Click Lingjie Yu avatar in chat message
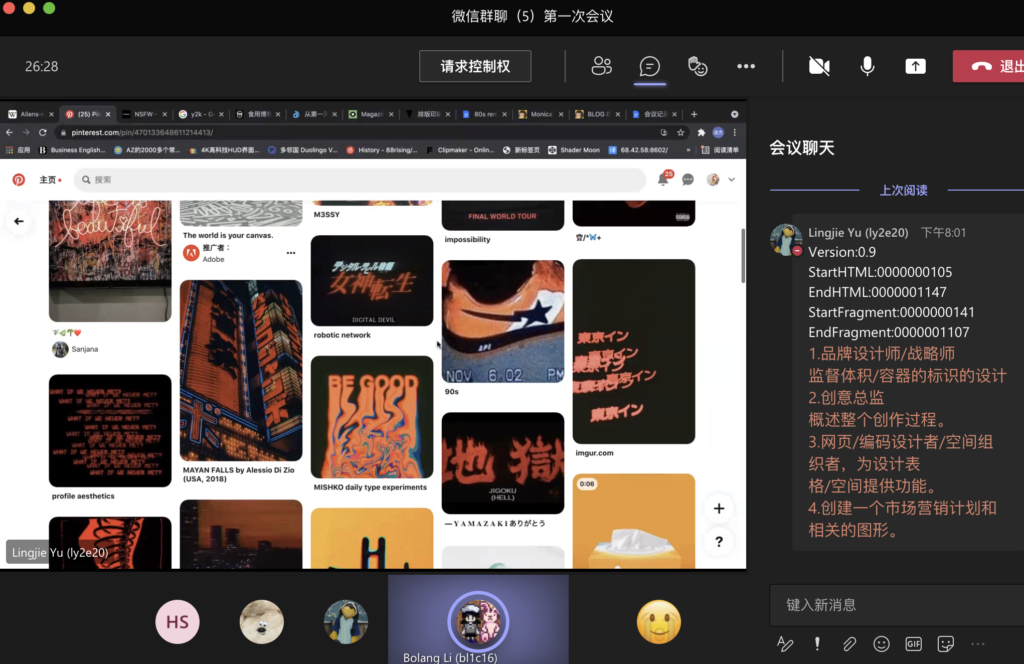This screenshot has width=1024, height=664. pos(786,240)
